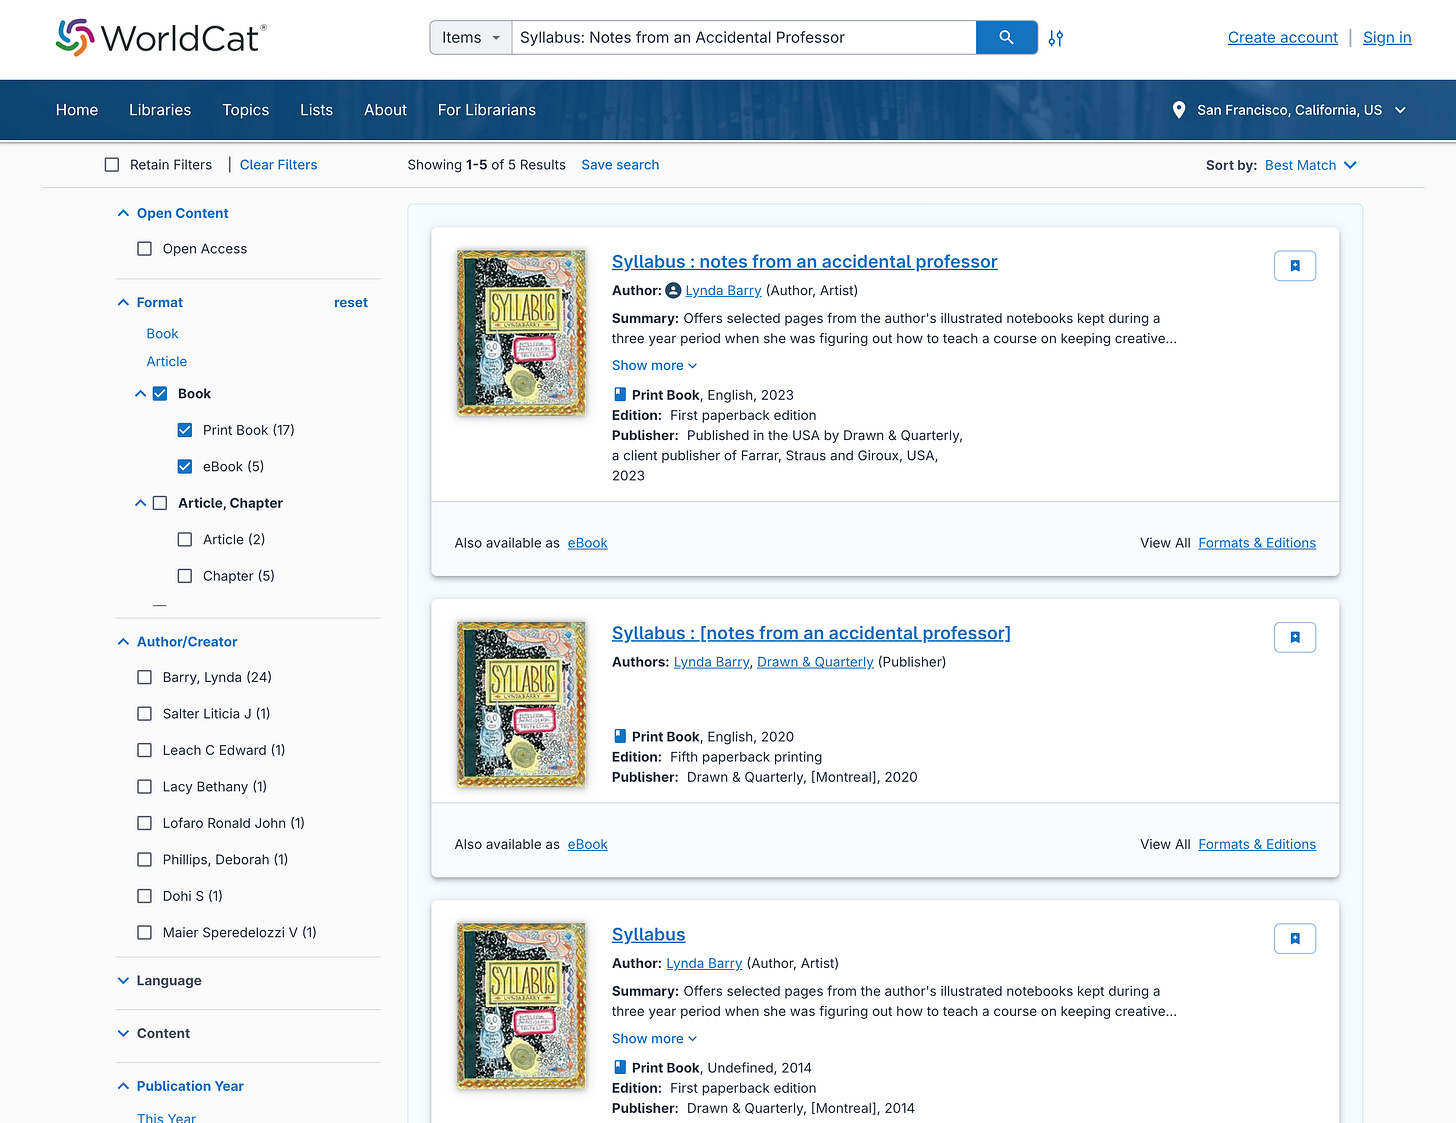The width and height of the screenshot is (1456, 1123).
Task: Filter by author Barry, Lynda (24)
Action: coord(144,677)
